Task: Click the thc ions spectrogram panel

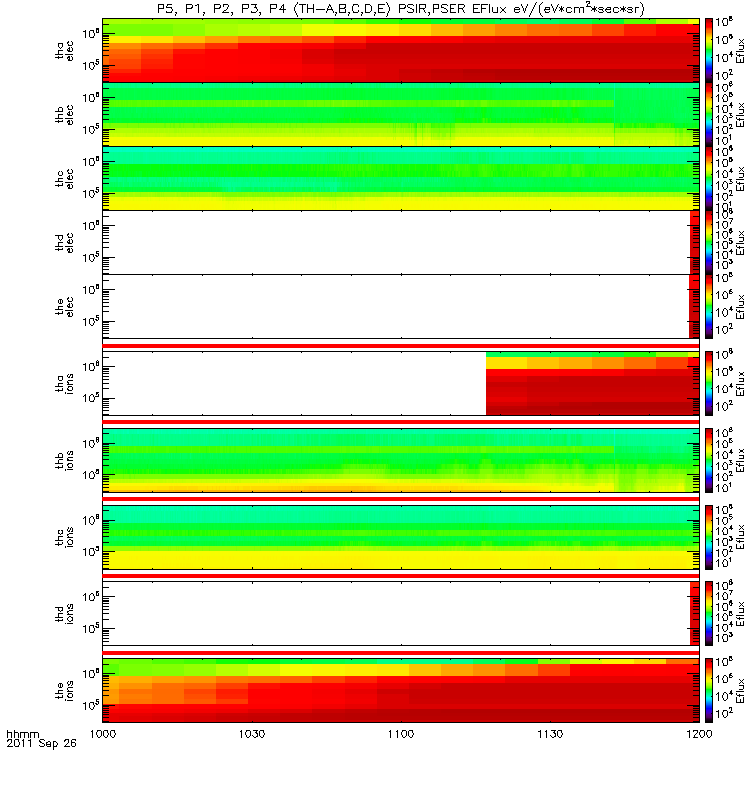Action: (401, 537)
